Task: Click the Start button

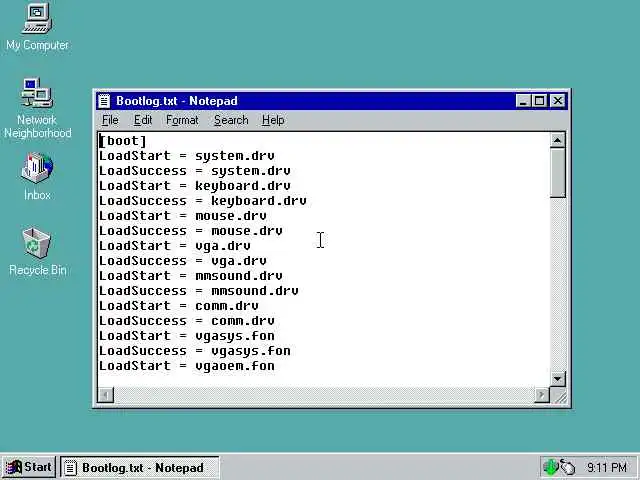Action: pyautogui.click(x=29, y=467)
